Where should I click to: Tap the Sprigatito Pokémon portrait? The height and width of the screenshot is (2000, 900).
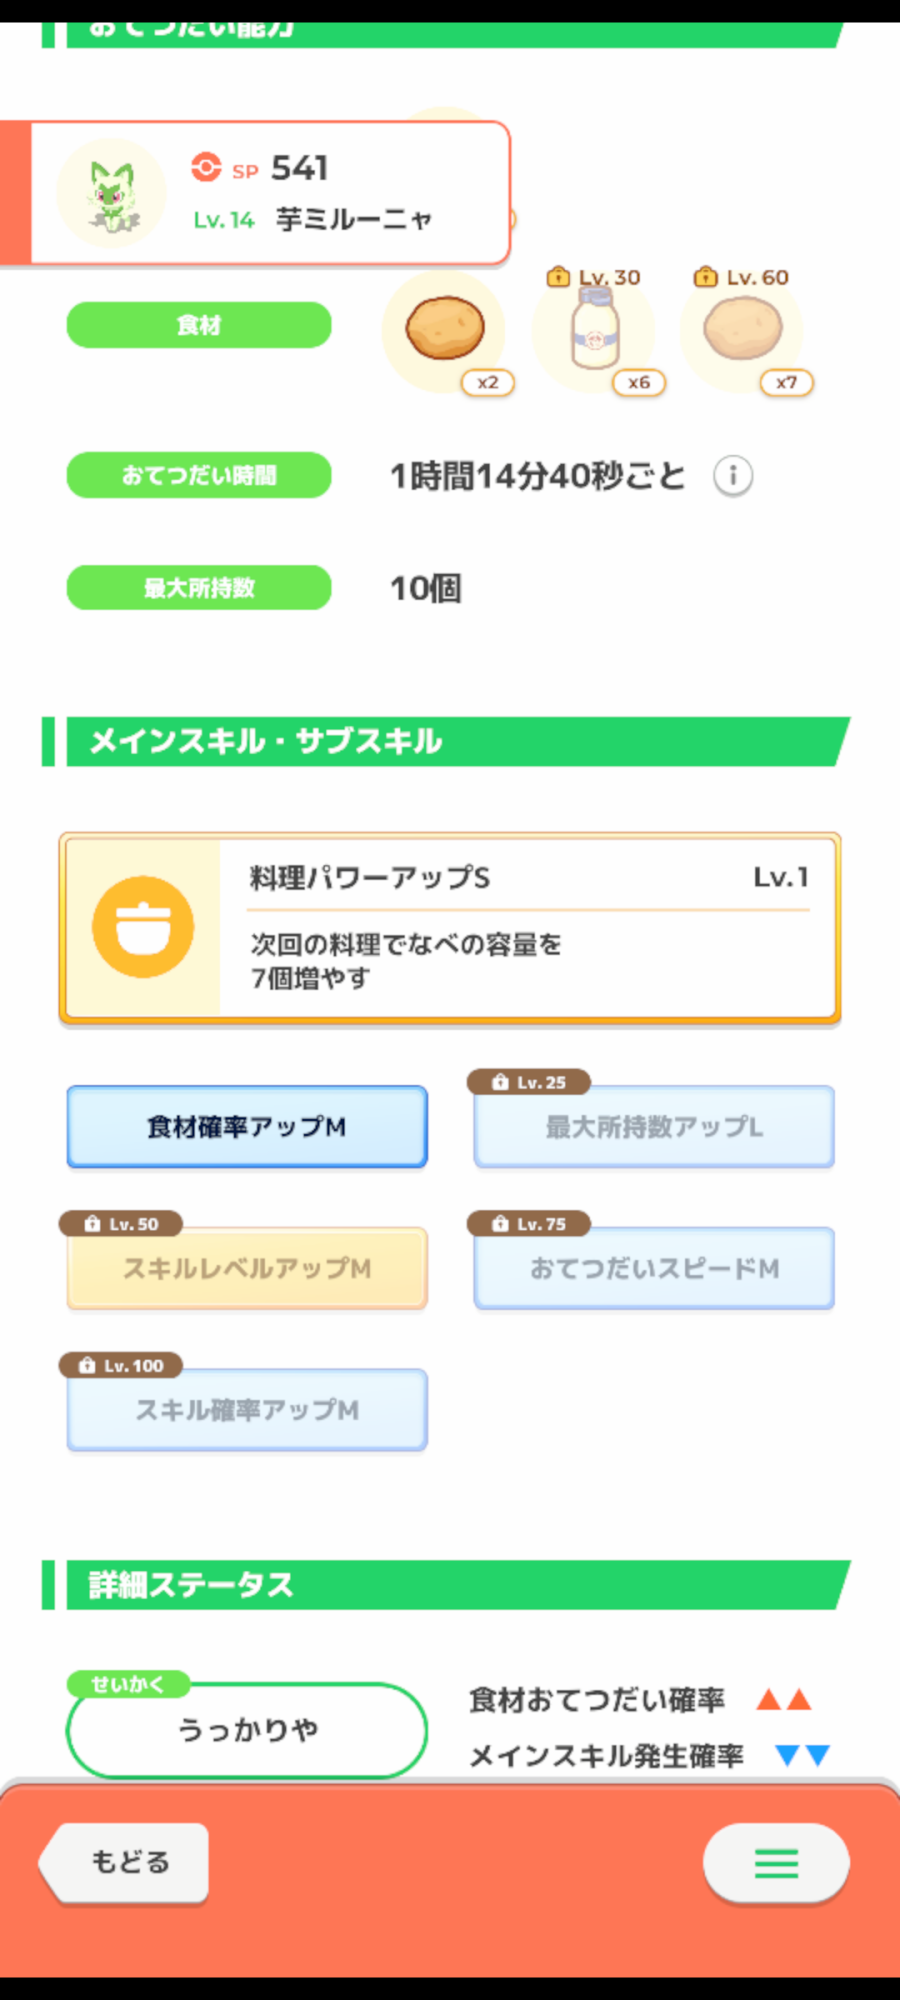coord(111,193)
